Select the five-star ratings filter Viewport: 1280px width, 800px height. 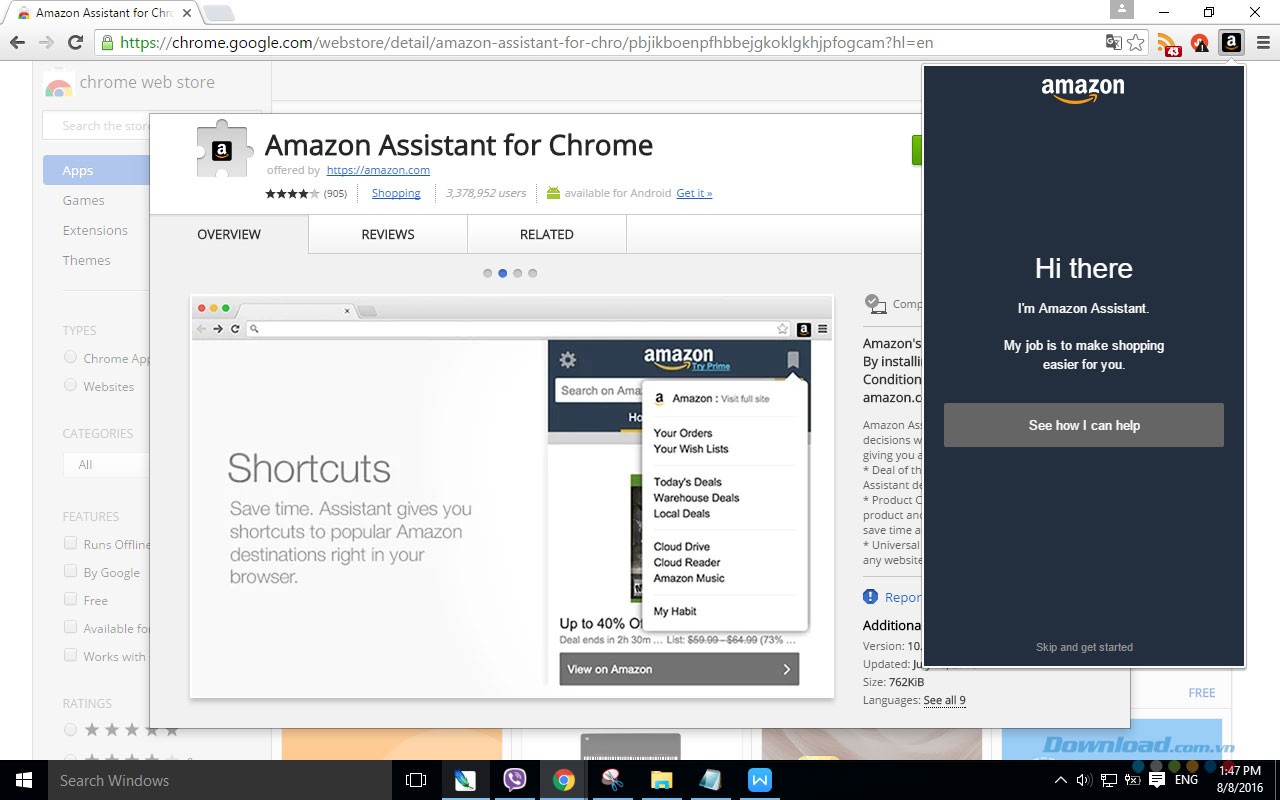tap(70, 729)
